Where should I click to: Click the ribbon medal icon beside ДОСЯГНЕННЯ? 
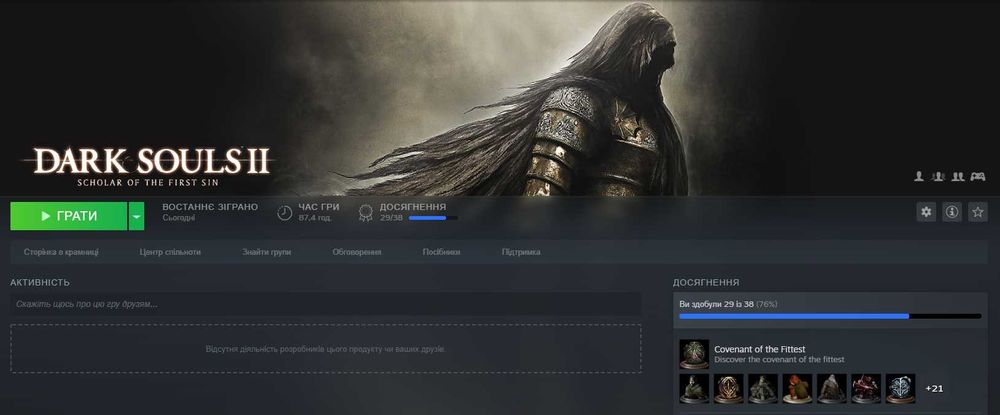[x=365, y=213]
